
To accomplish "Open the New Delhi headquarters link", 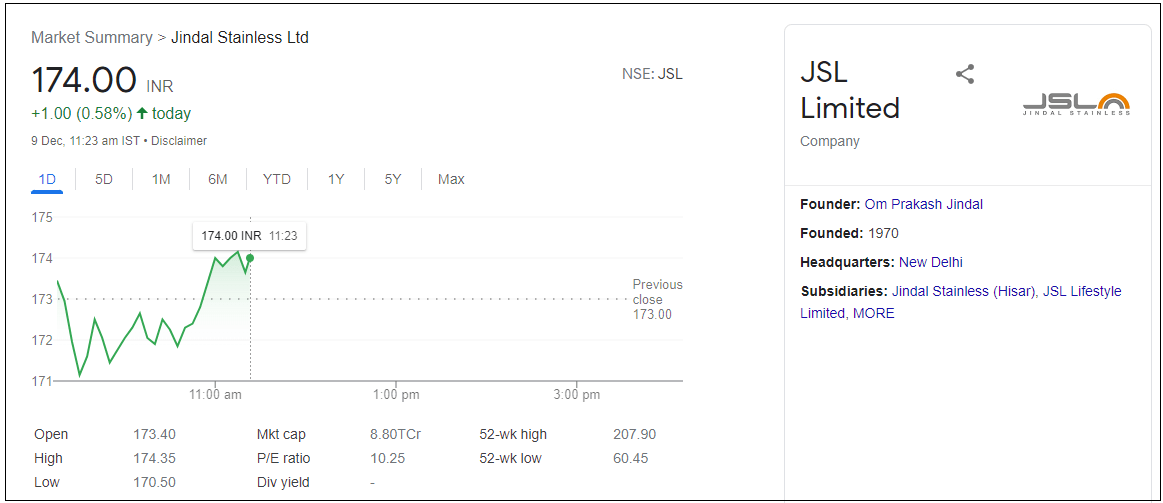I will (x=931, y=262).
